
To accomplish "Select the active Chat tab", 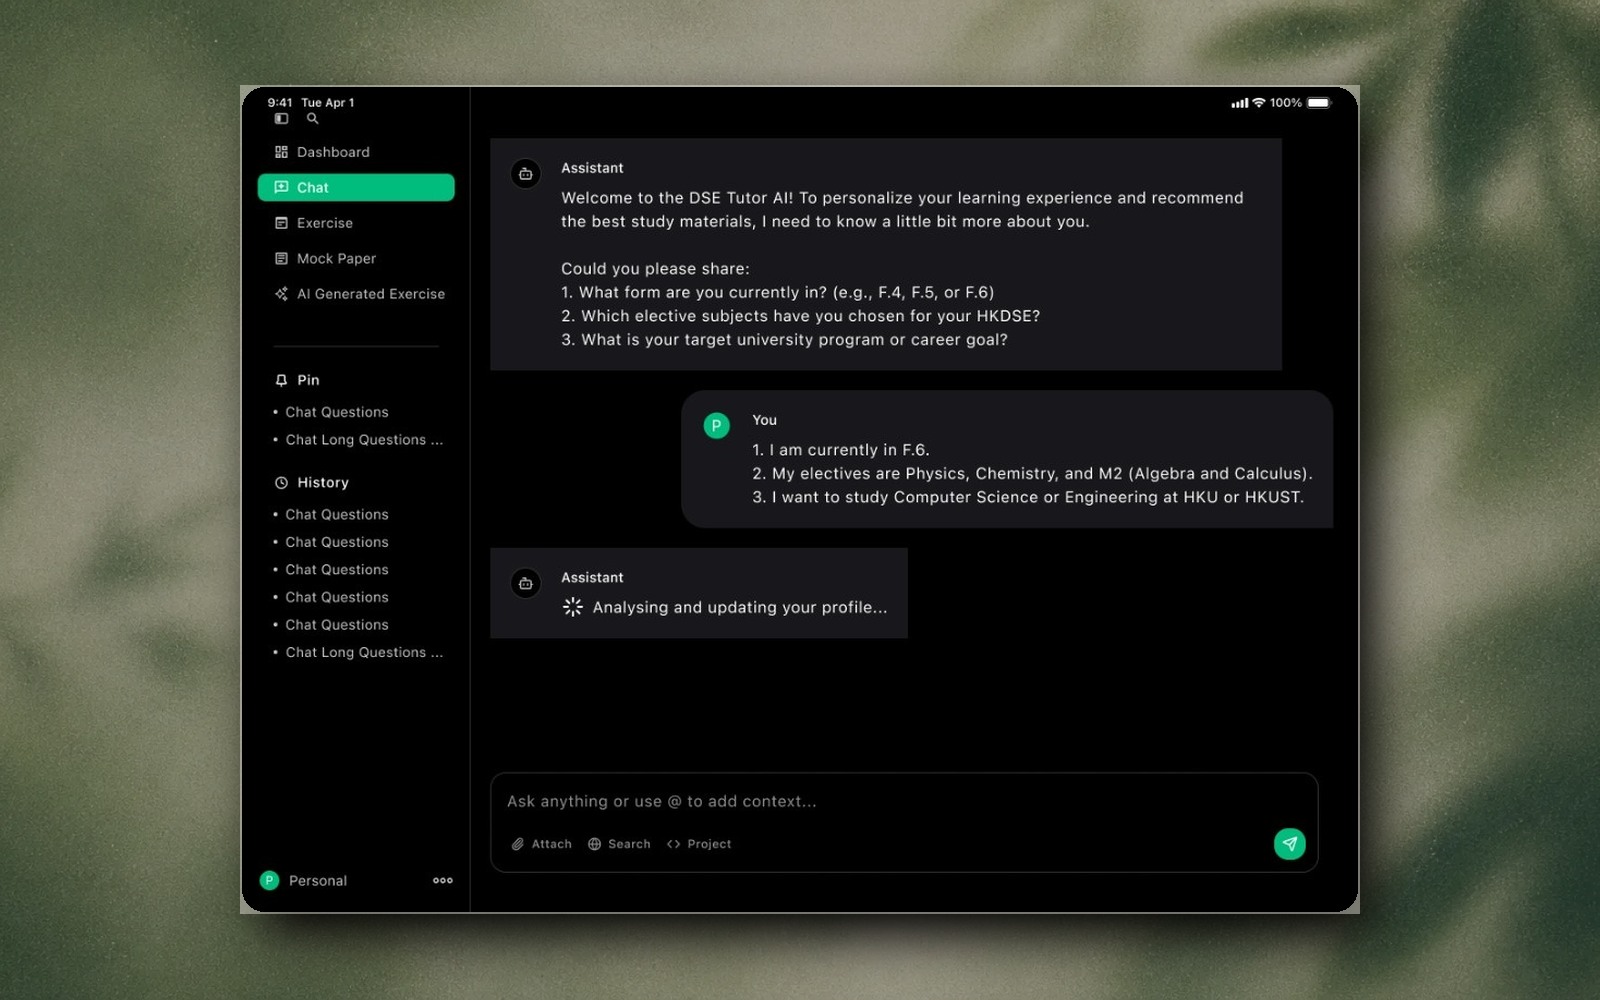I will coord(356,187).
